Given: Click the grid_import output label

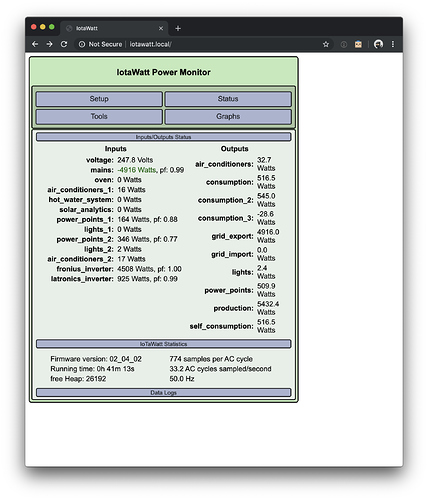Looking at the screenshot, I should pos(232,254).
